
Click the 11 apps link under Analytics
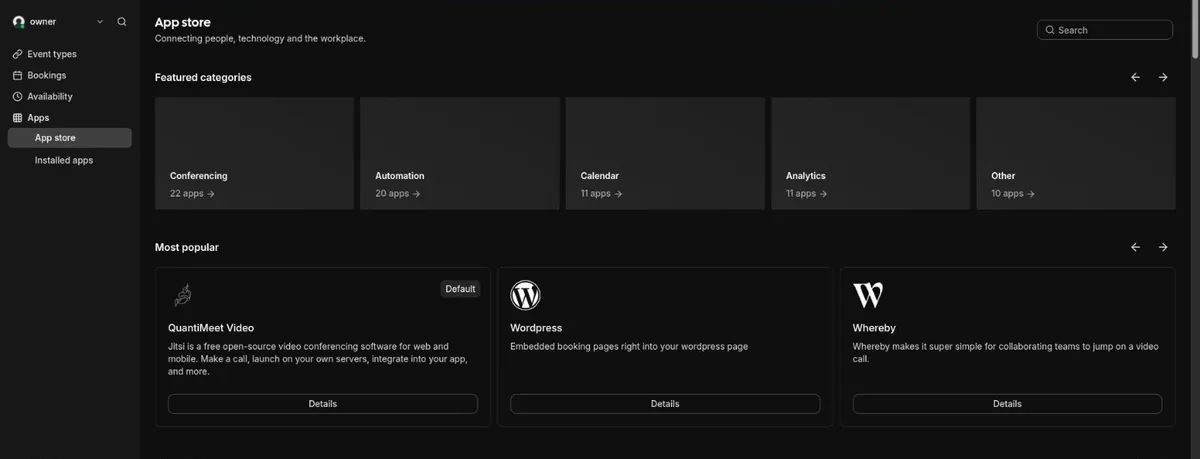[807, 194]
